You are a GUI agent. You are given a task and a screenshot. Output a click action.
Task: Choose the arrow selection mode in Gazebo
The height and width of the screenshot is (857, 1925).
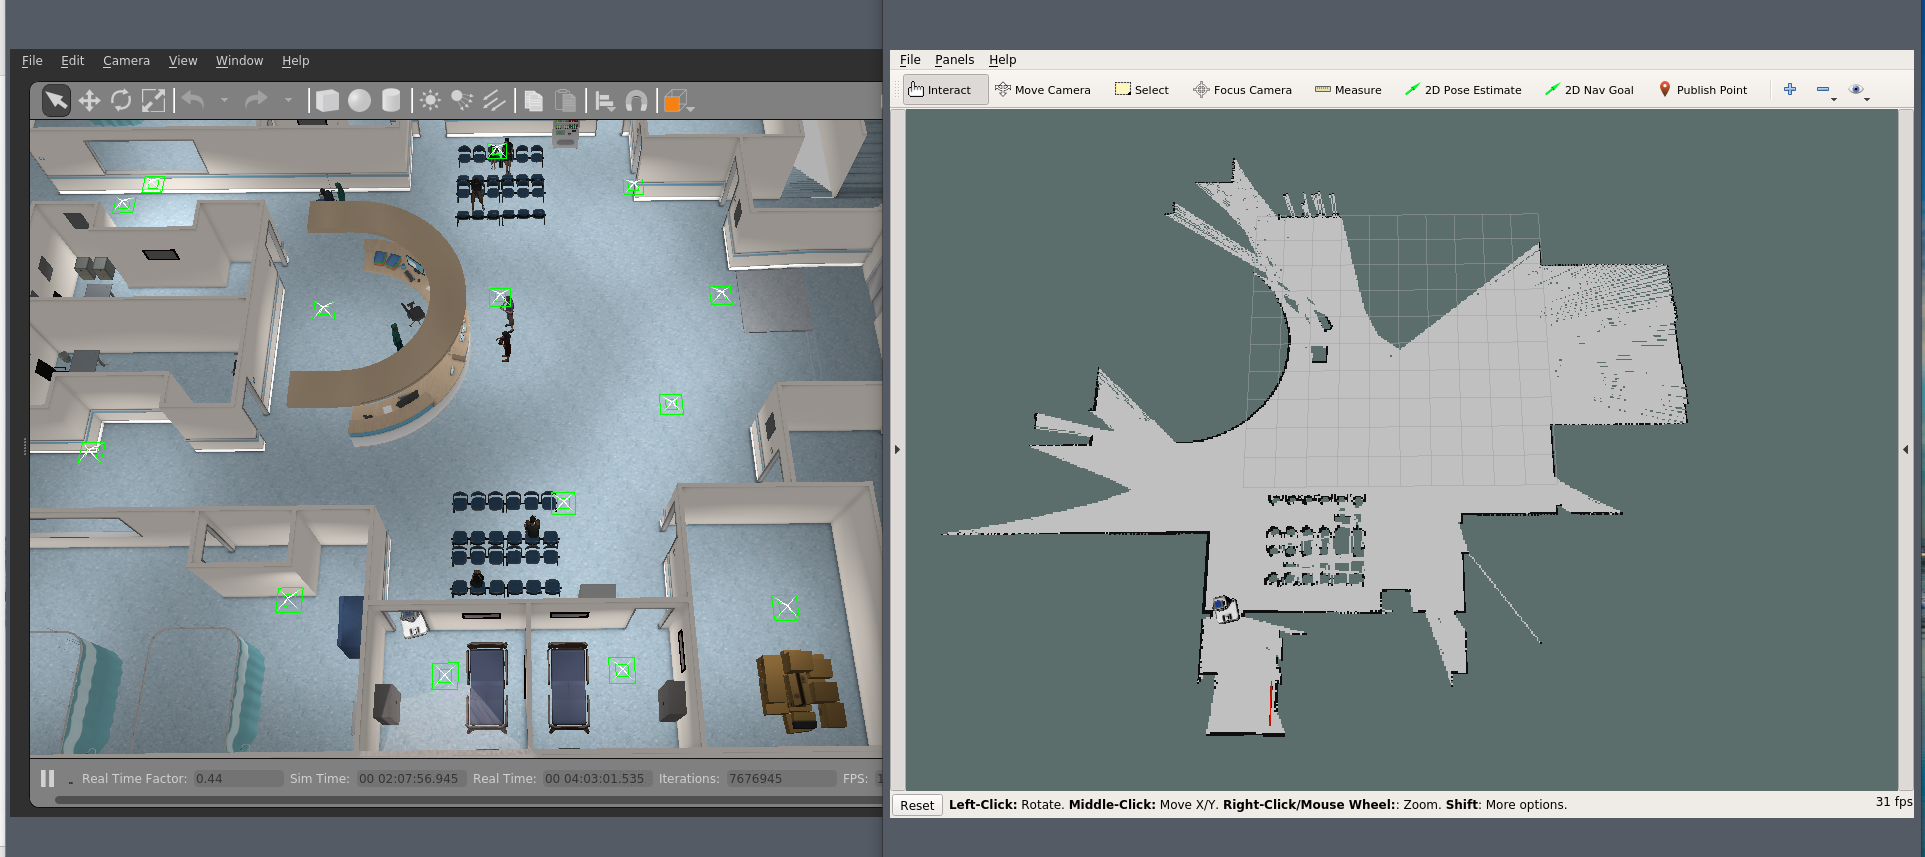[56, 100]
